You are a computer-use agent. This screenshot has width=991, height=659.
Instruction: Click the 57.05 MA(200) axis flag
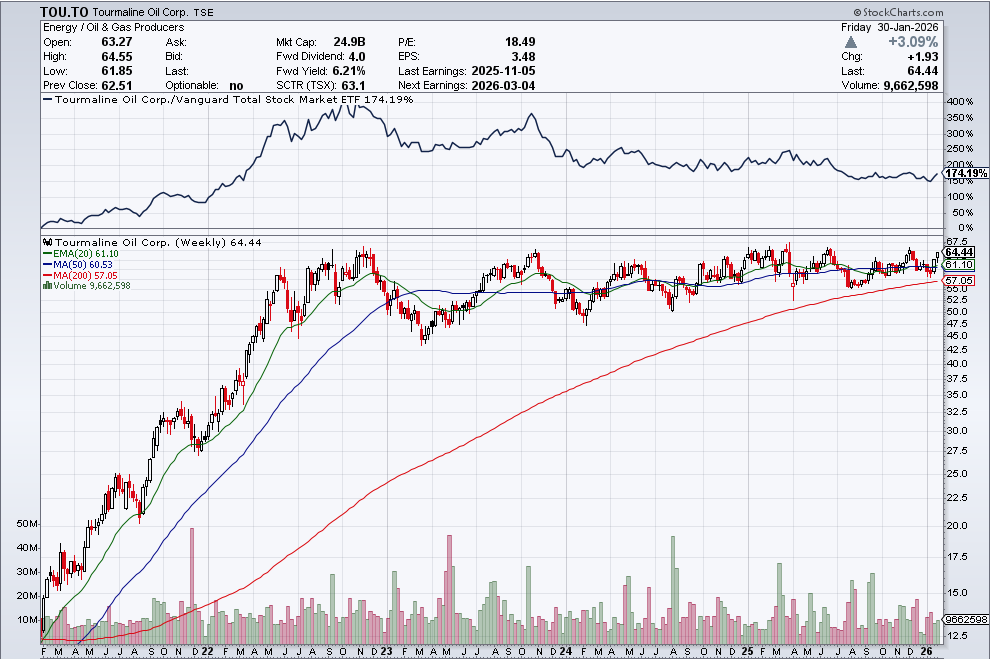click(959, 281)
